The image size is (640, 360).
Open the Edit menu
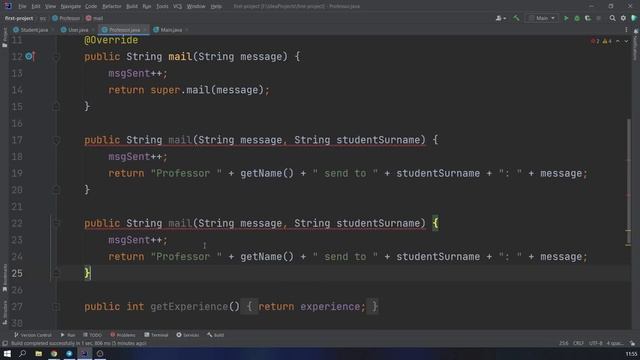pyautogui.click(x=36, y=6)
